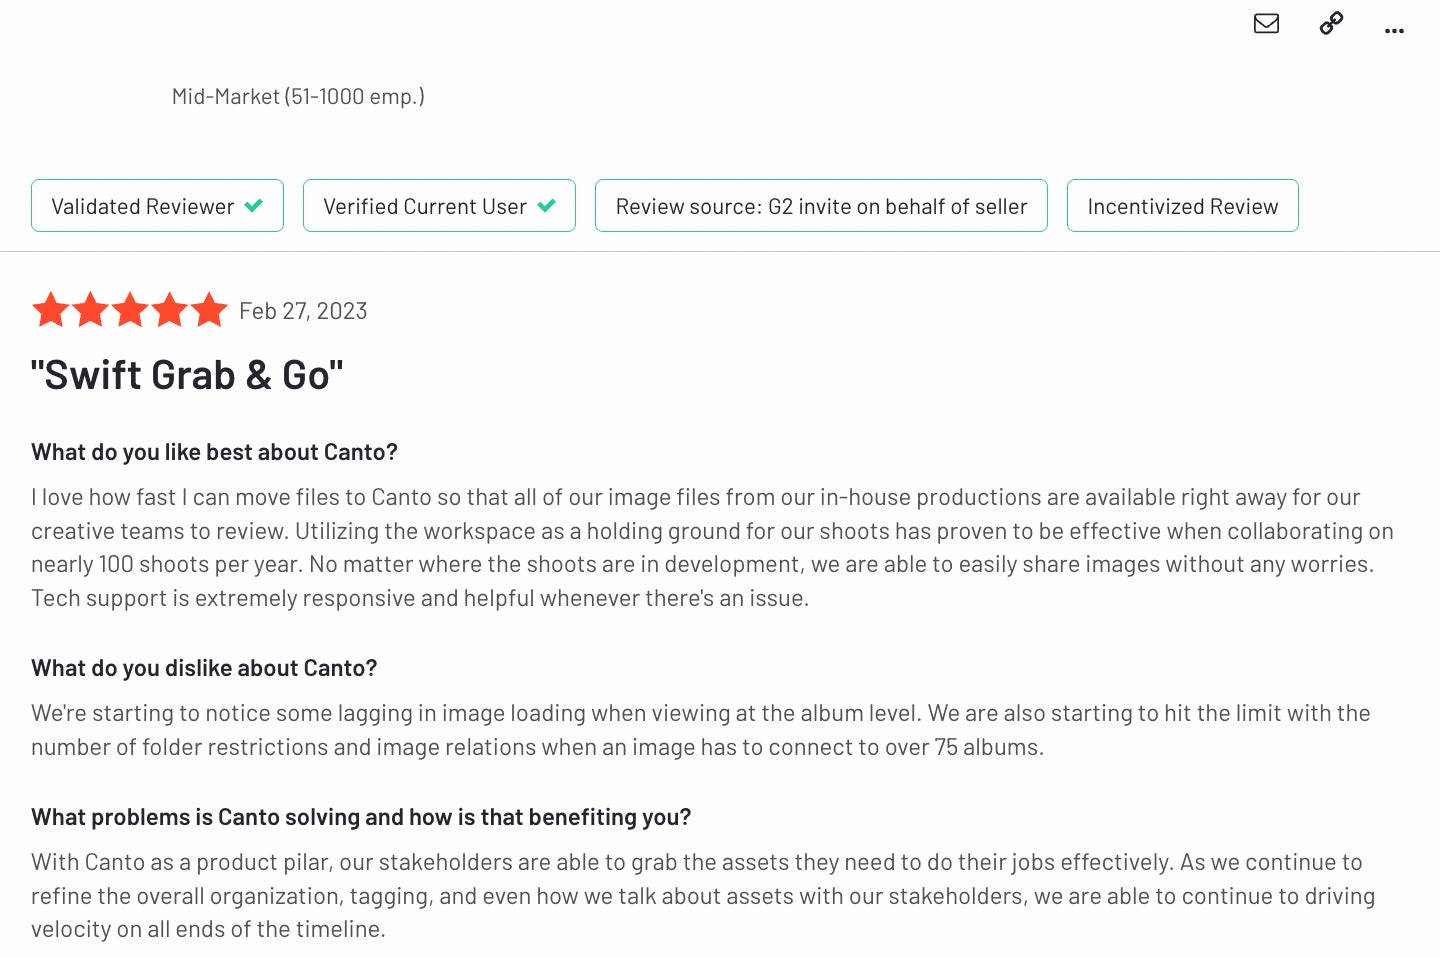Click the fourth orange rating star
The image size is (1440, 958).
[169, 310]
